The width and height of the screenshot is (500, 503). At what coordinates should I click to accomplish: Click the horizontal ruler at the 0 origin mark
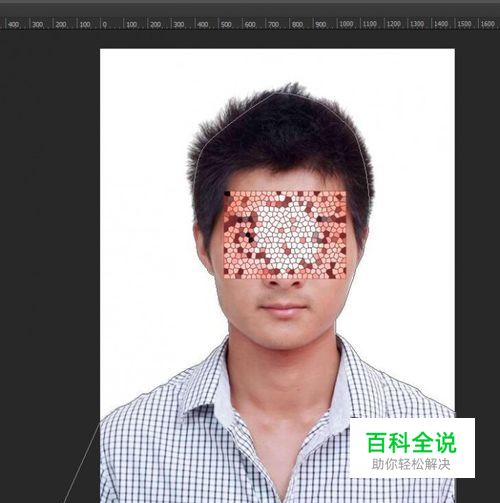[x=105, y=24]
